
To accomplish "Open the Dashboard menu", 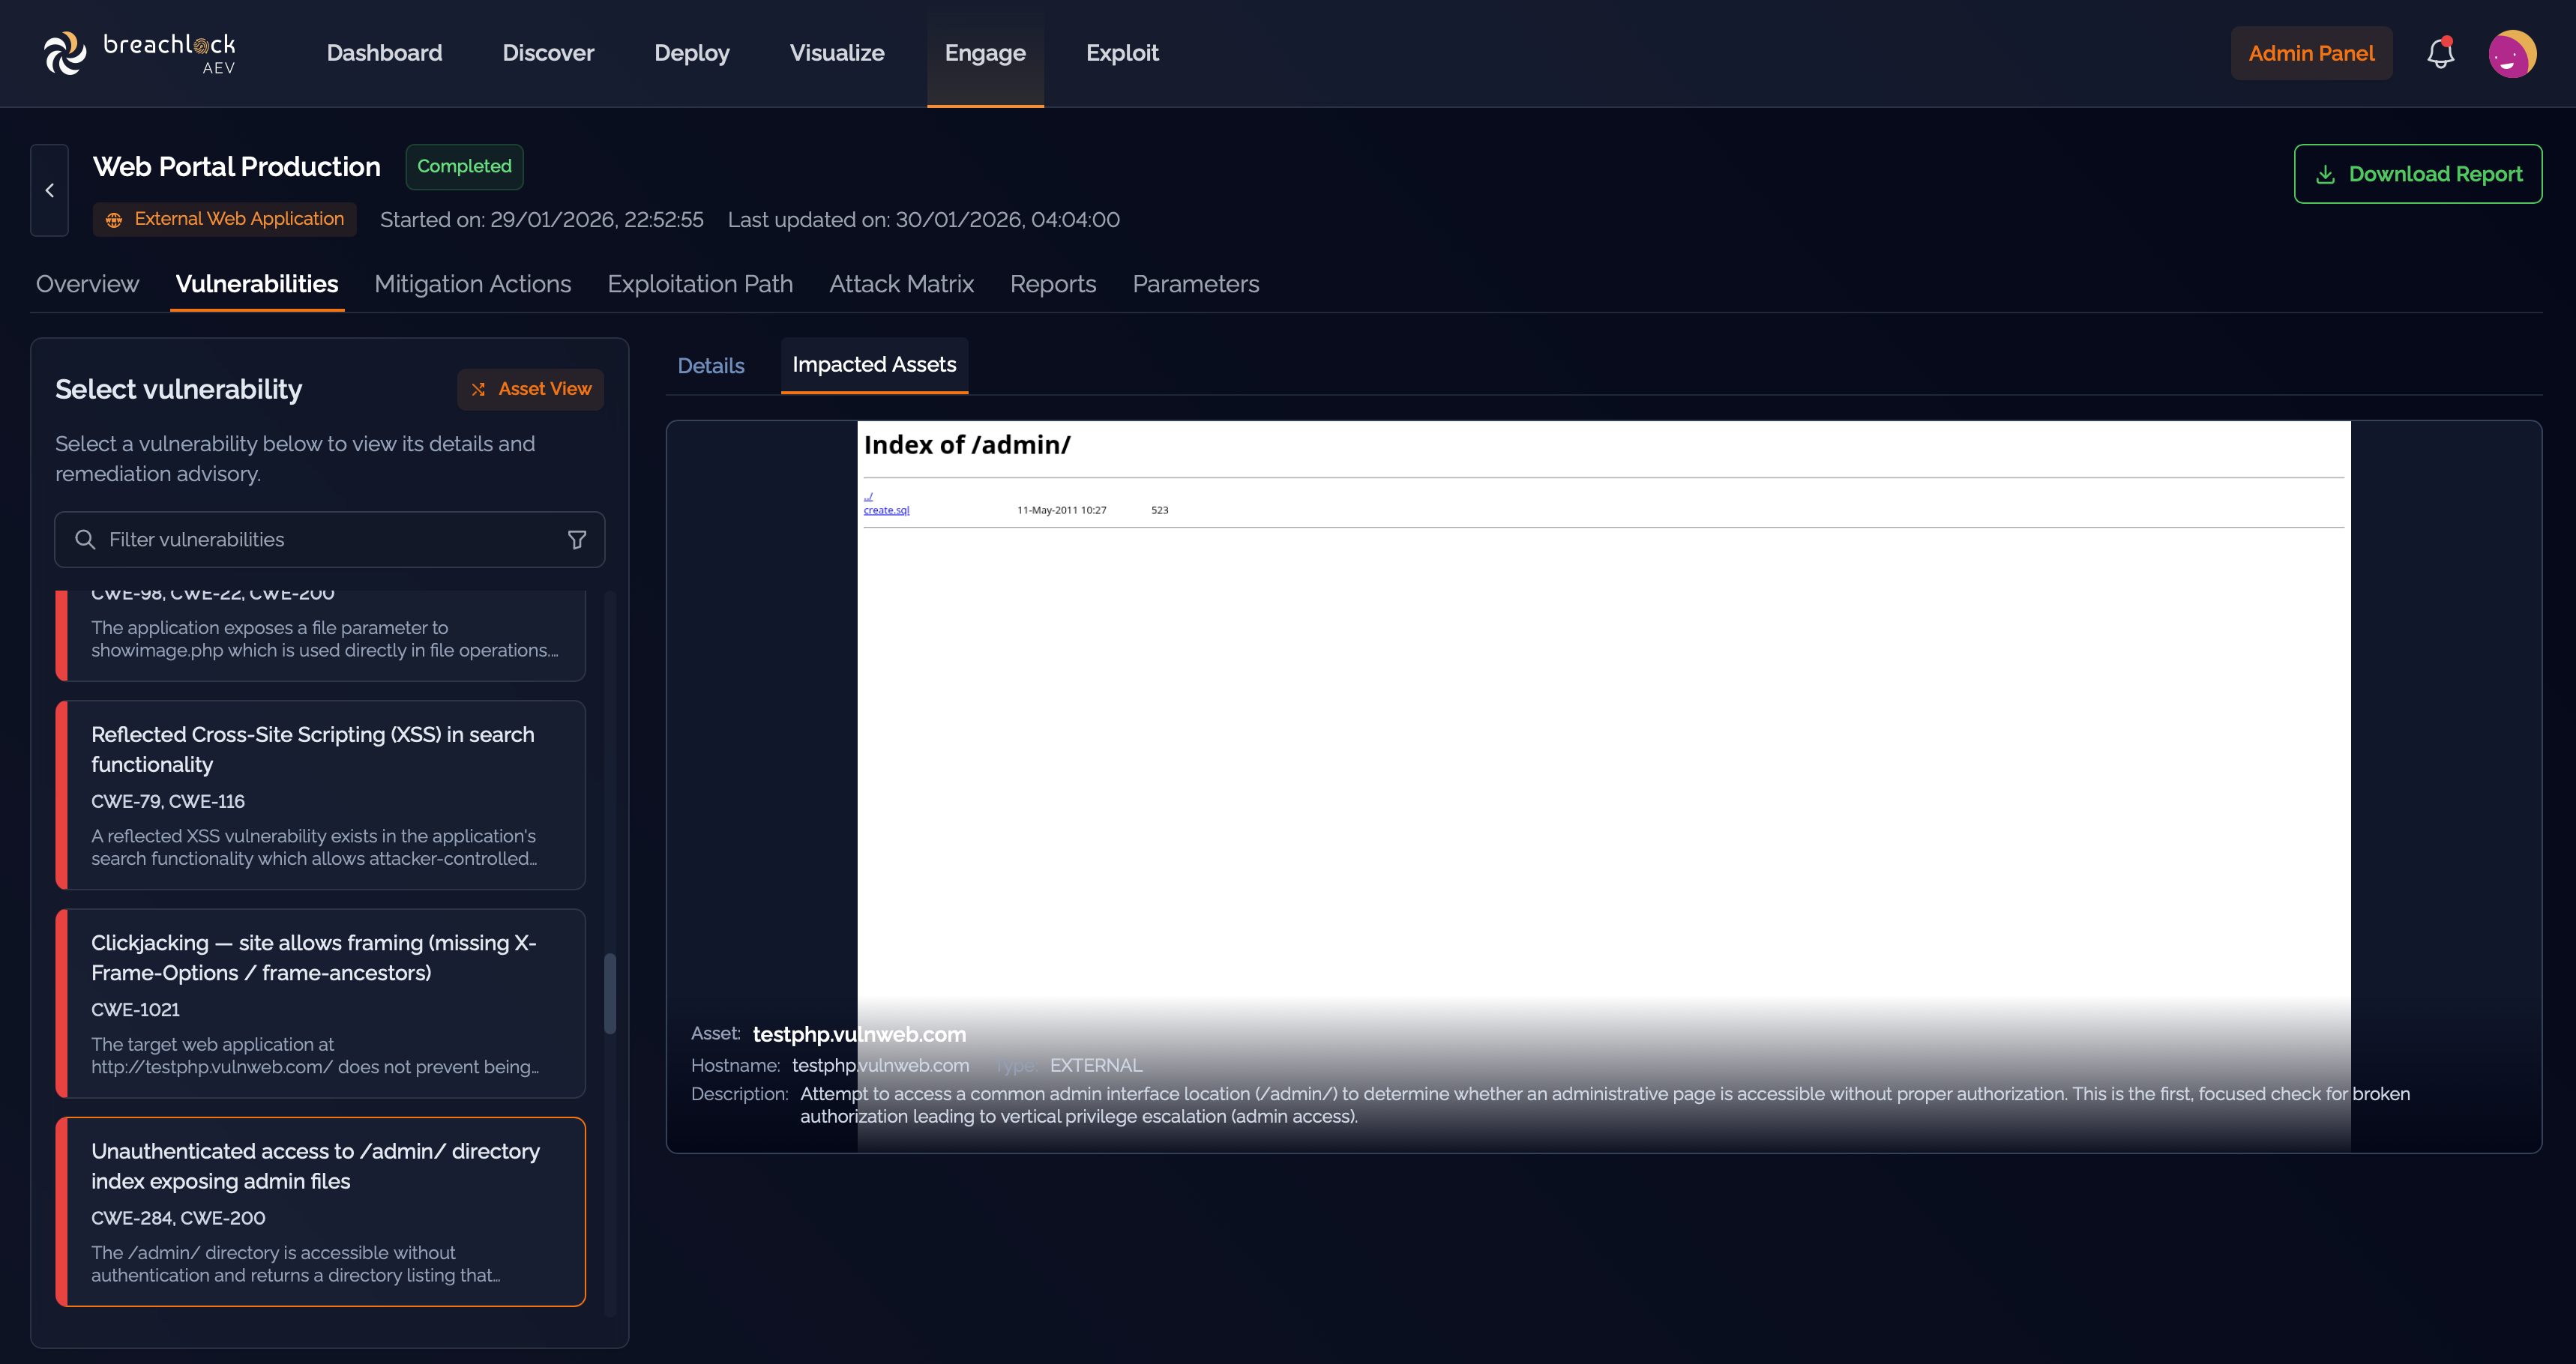I will click(x=384, y=53).
